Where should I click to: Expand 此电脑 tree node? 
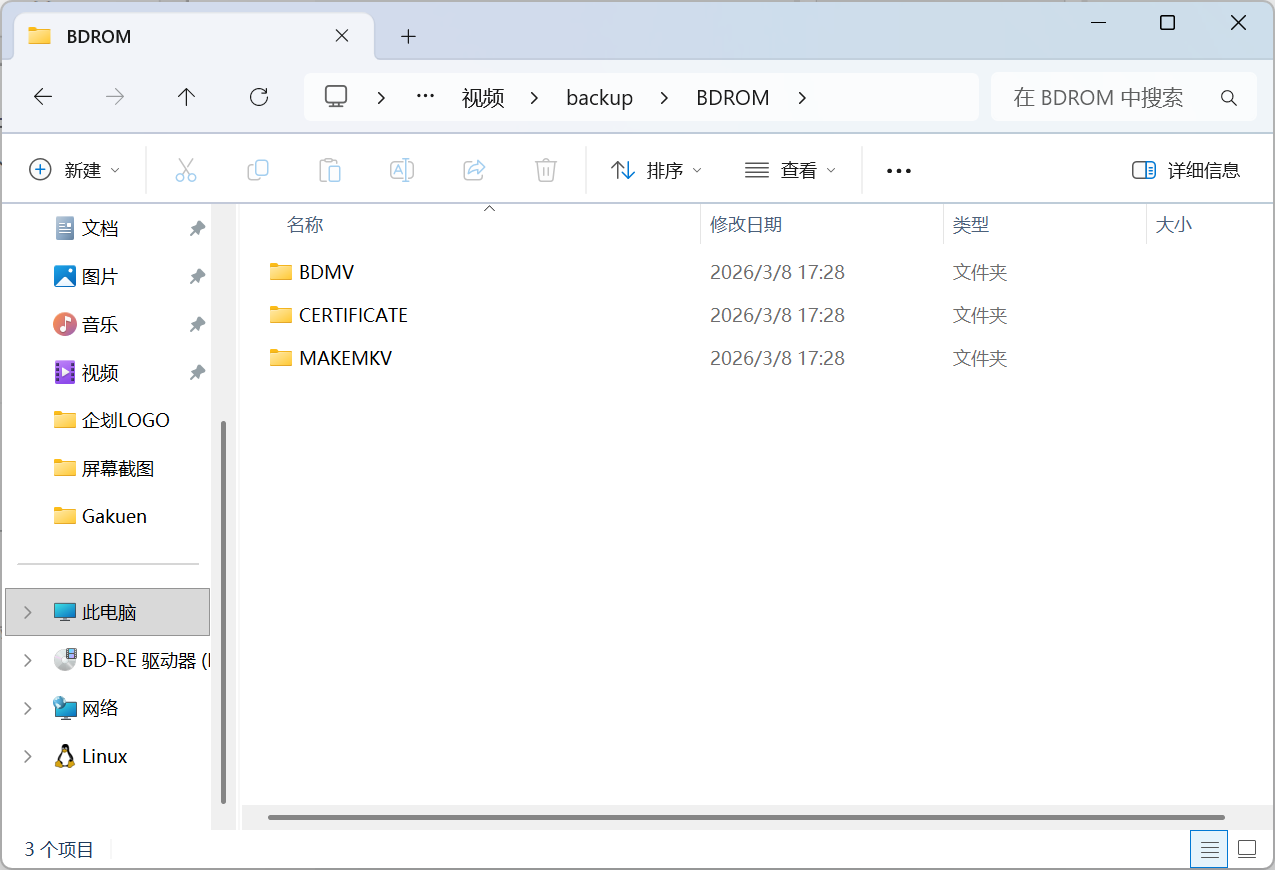tap(28, 612)
